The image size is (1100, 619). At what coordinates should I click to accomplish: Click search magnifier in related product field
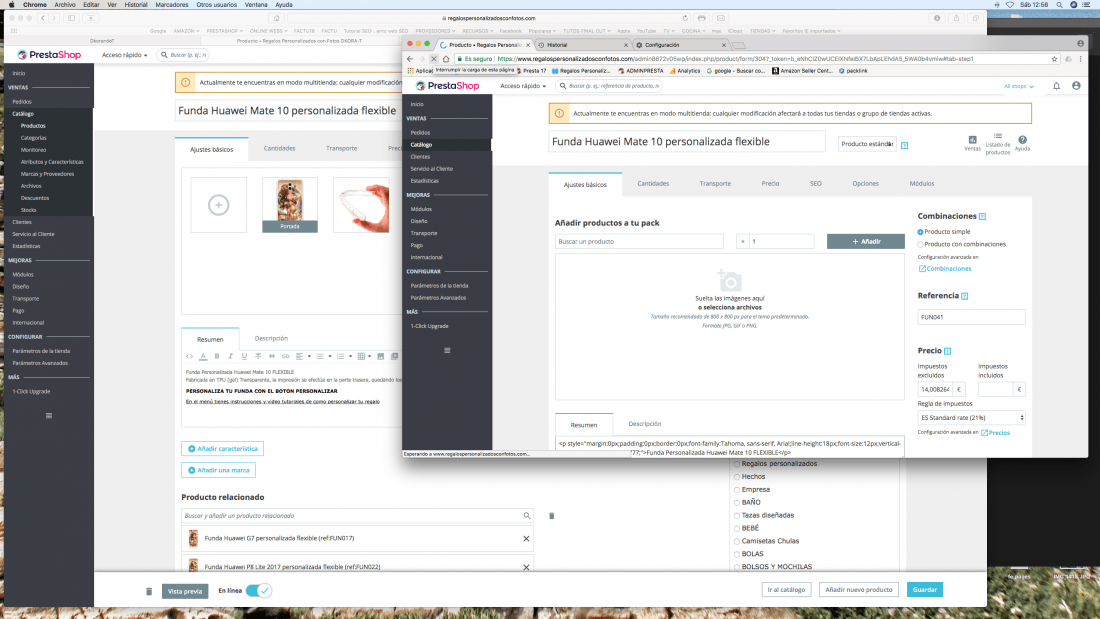pos(527,516)
